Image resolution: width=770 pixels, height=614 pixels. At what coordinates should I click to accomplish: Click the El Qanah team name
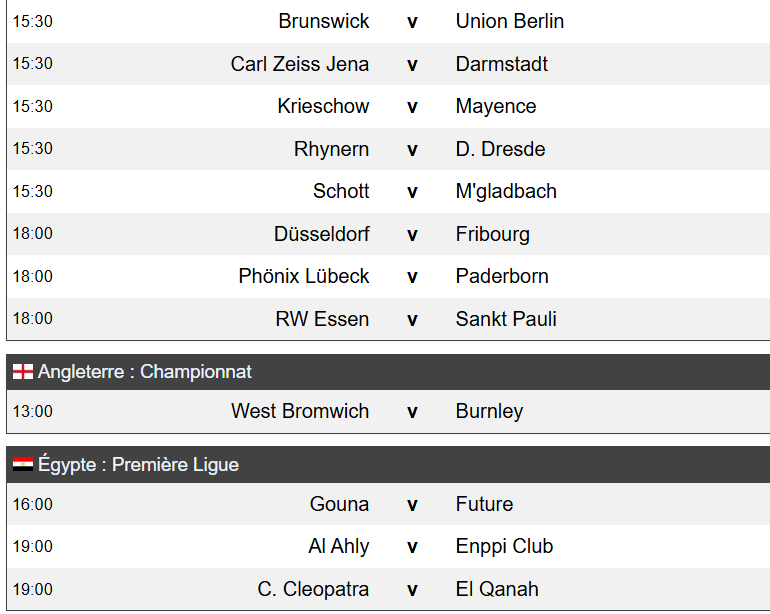(x=497, y=589)
